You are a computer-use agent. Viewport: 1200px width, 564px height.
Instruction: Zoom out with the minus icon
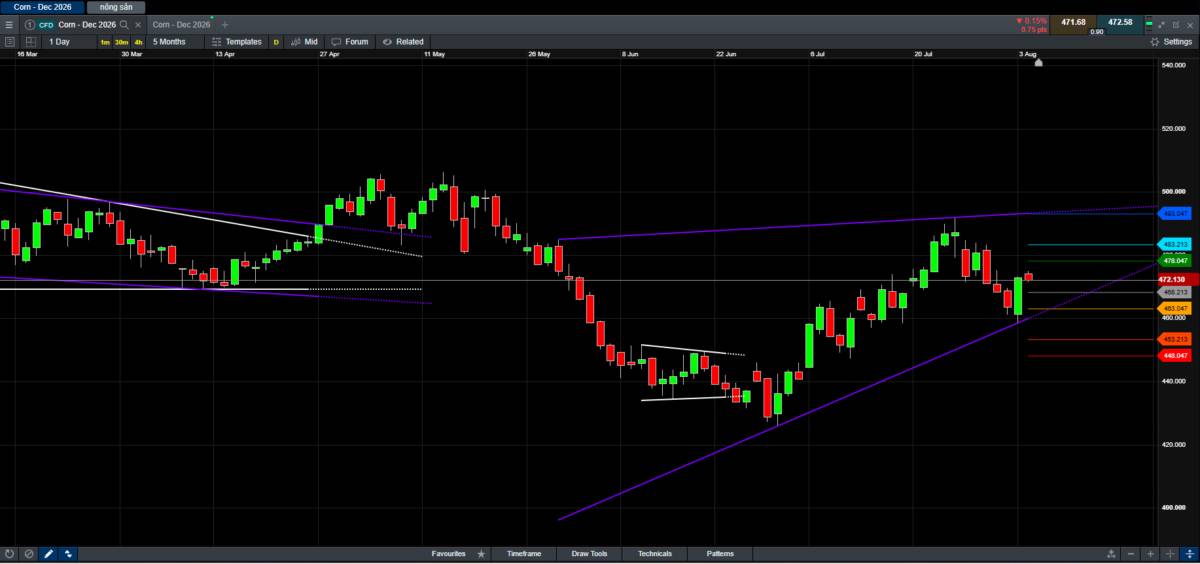coord(1131,553)
